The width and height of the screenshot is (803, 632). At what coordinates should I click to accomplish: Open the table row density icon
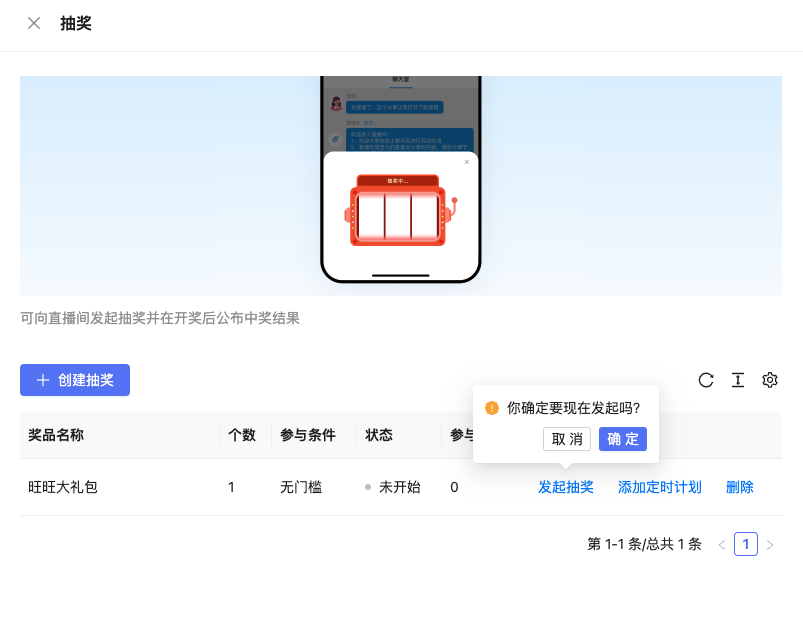tap(738, 380)
